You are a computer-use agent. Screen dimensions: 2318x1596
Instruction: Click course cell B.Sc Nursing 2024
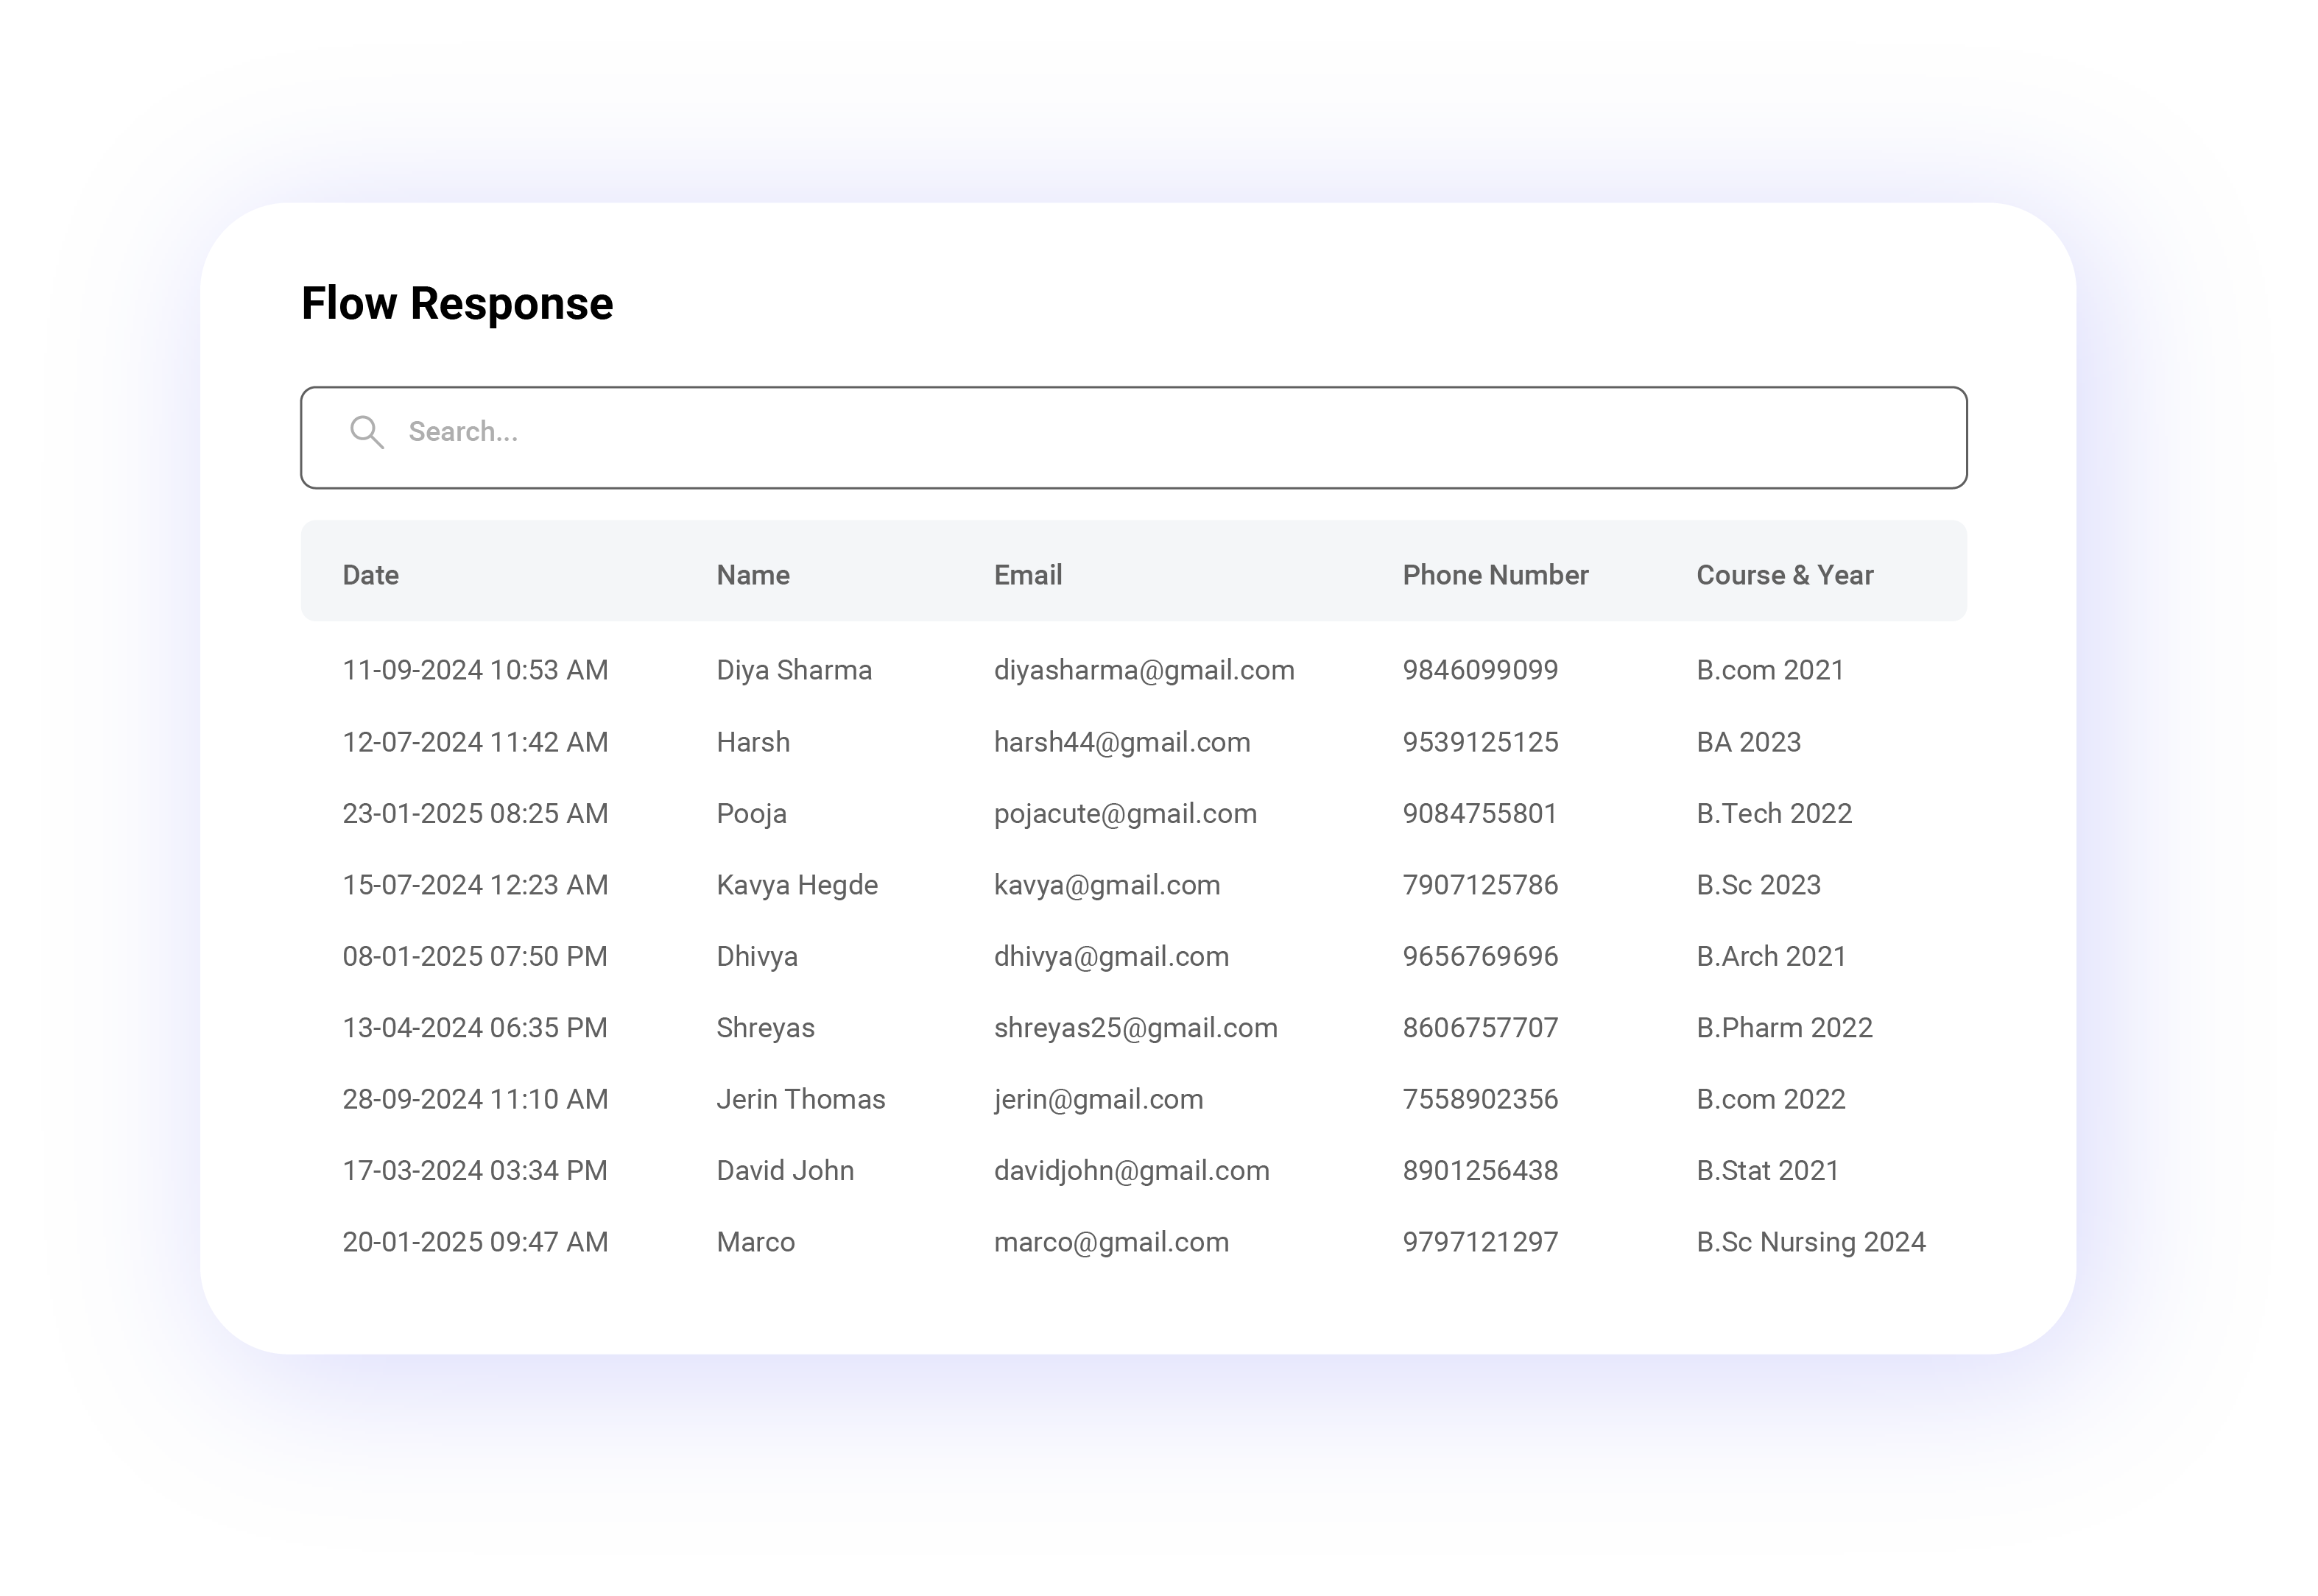click(x=1811, y=1242)
